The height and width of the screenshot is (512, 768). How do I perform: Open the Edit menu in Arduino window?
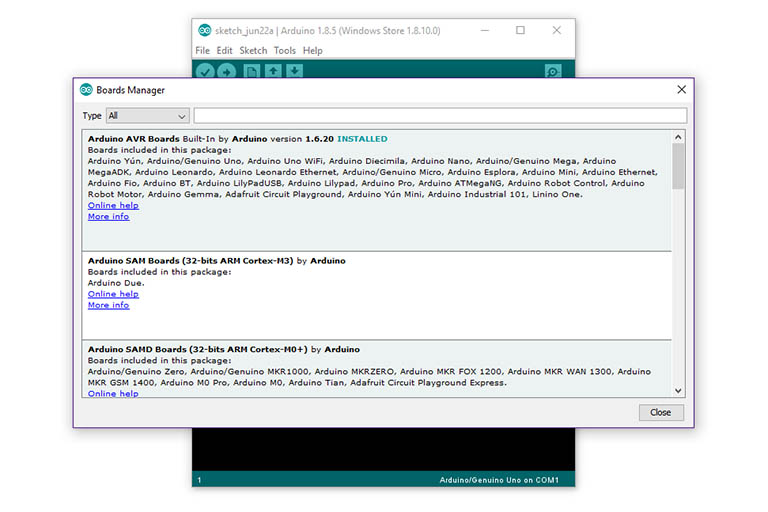click(224, 50)
